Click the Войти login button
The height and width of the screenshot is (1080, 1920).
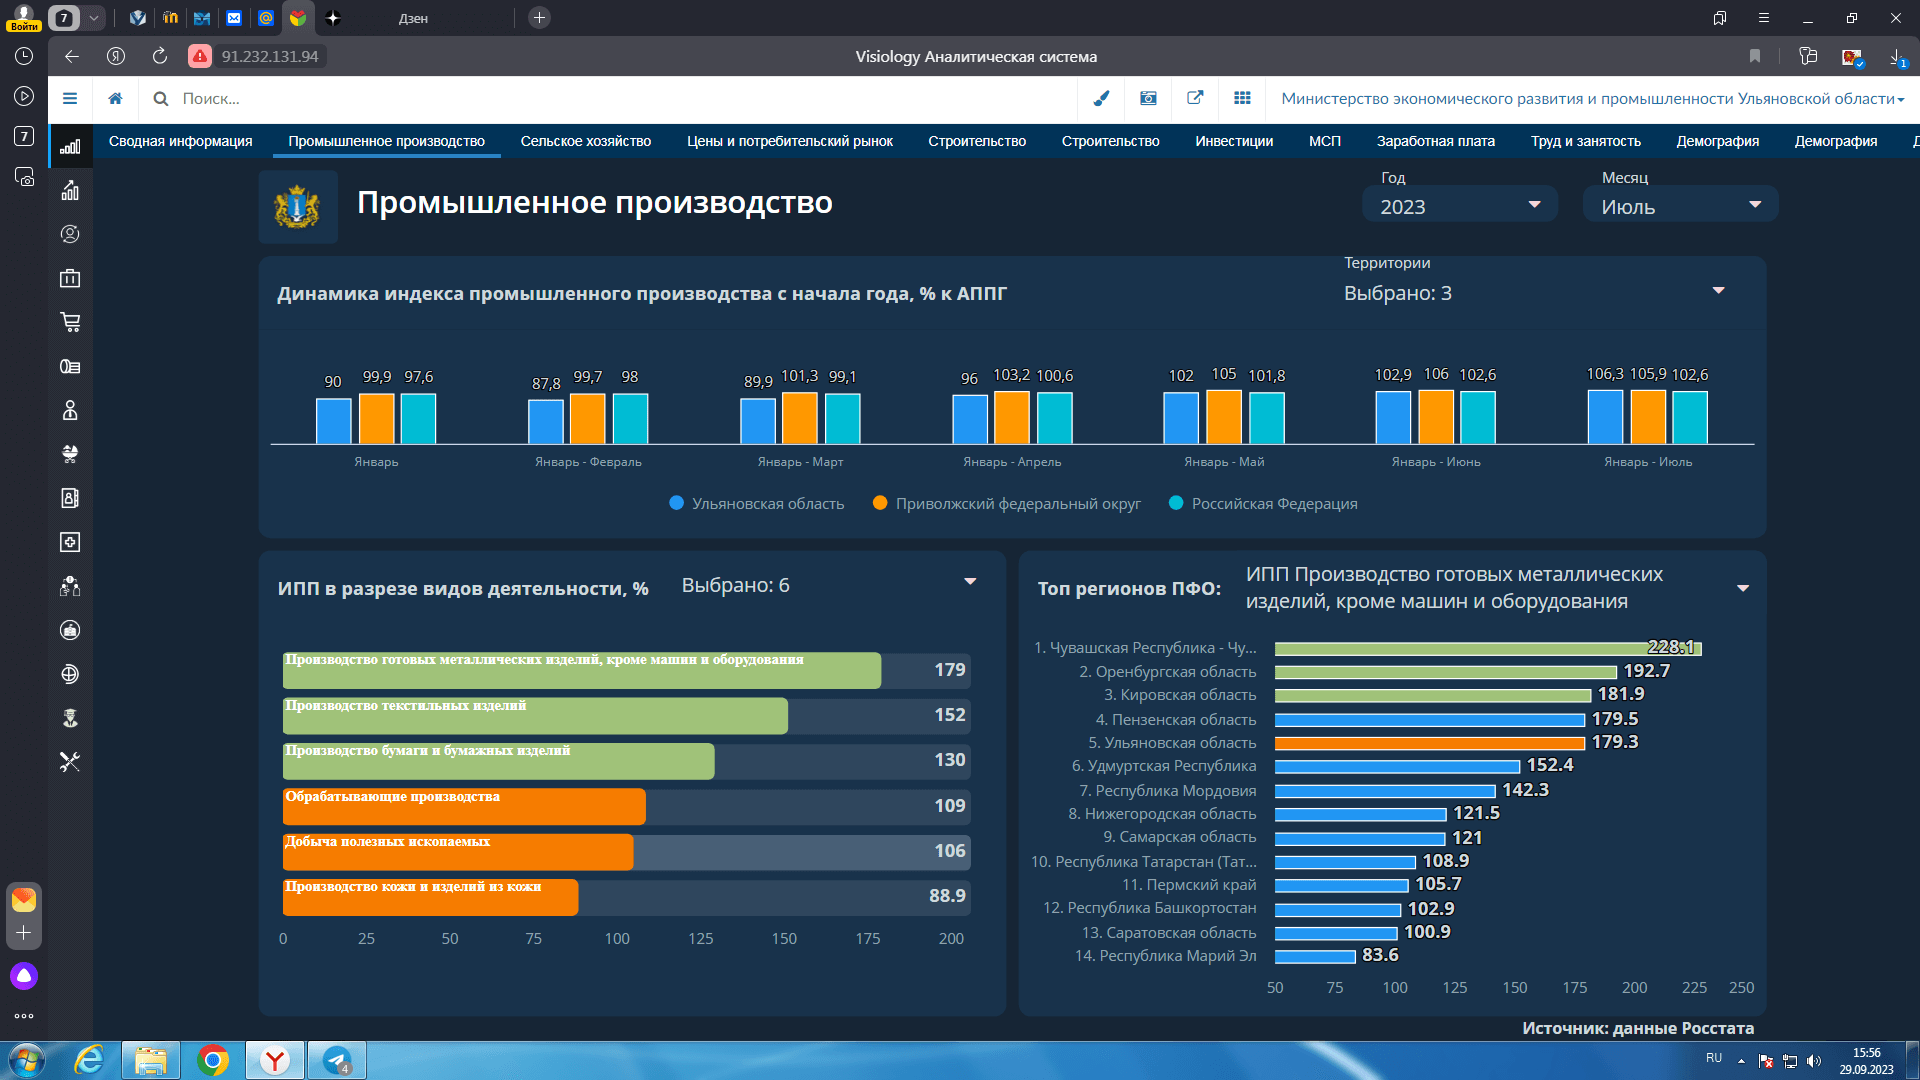point(24,18)
